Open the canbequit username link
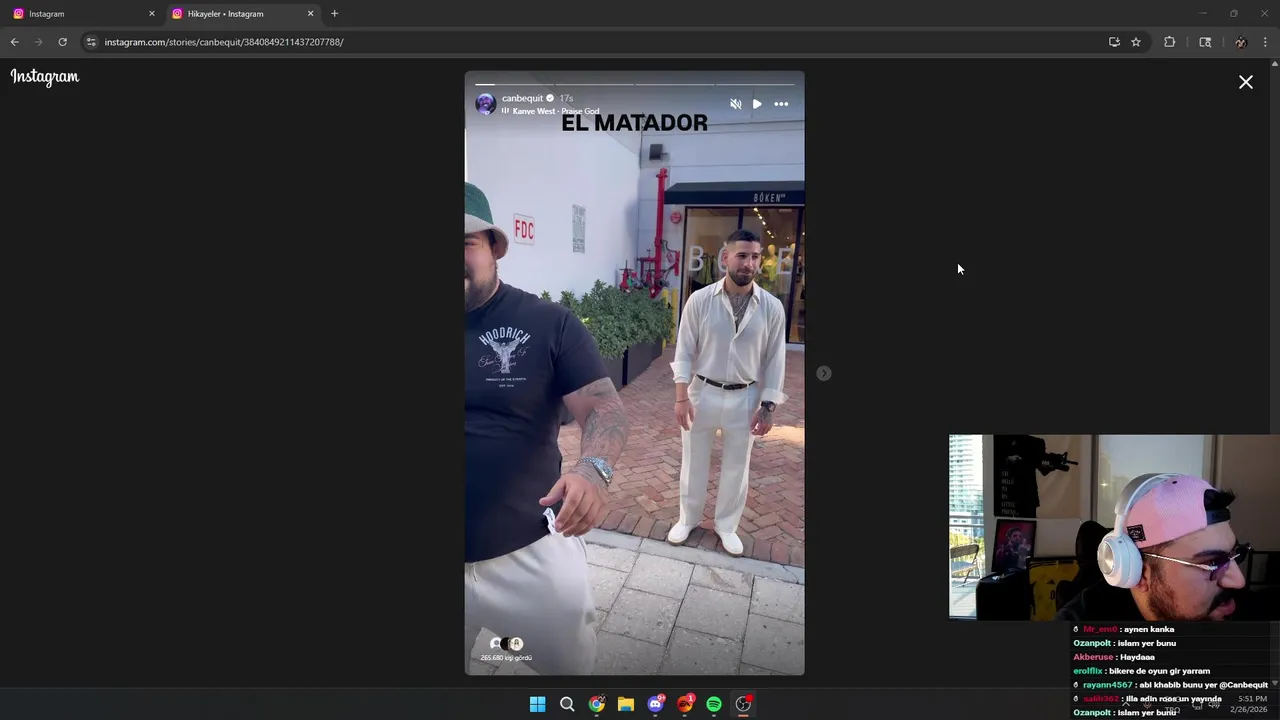Screen dimensions: 1280x720 pyautogui.click(x=522, y=98)
